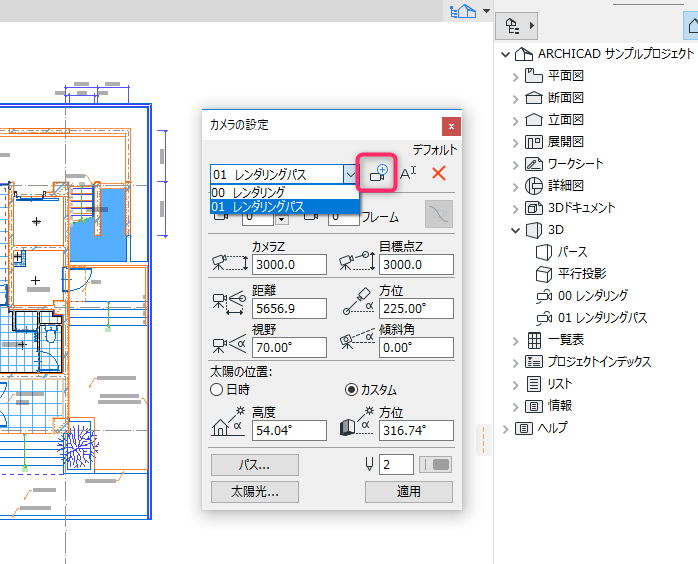Click the view cone icon
698x564 pixels.
(x=229, y=344)
